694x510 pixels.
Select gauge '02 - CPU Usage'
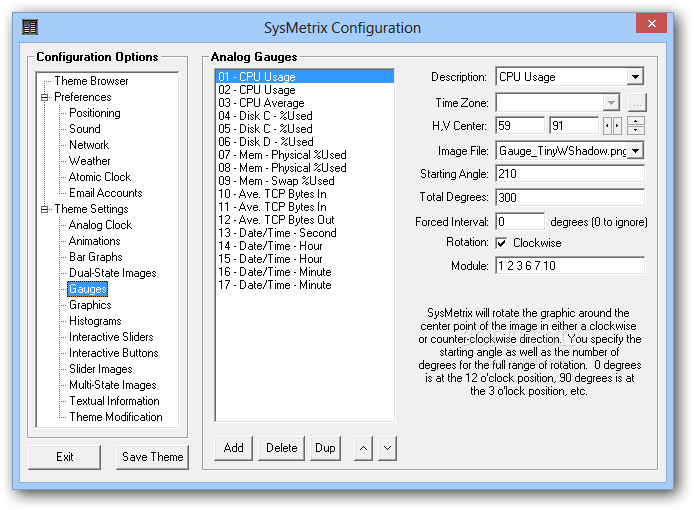pos(305,90)
